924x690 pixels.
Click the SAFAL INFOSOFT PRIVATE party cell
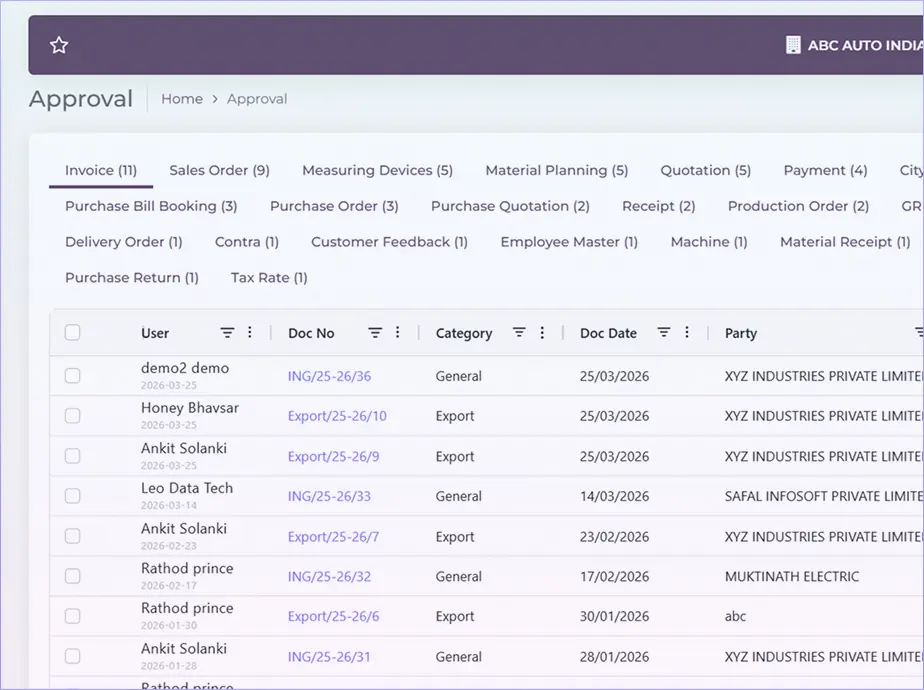pyautogui.click(x=824, y=496)
